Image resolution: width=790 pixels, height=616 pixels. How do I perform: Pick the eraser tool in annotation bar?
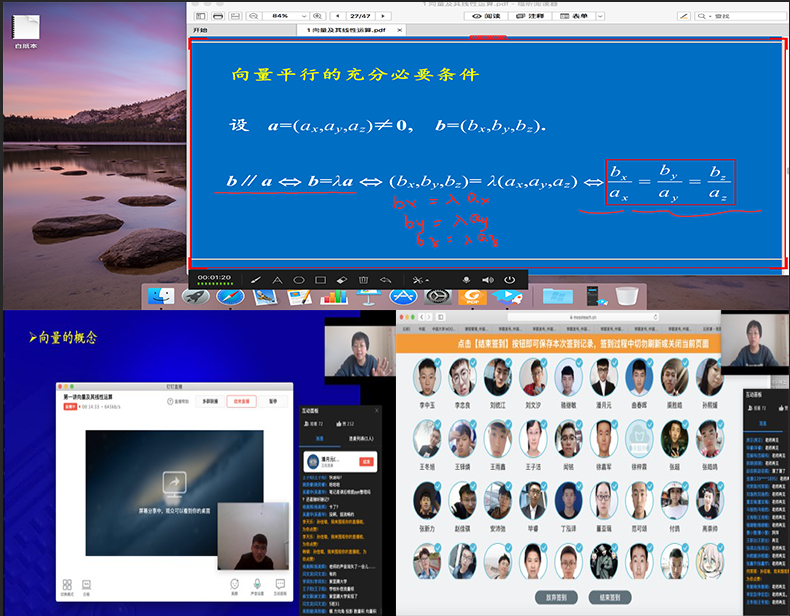[x=341, y=280]
